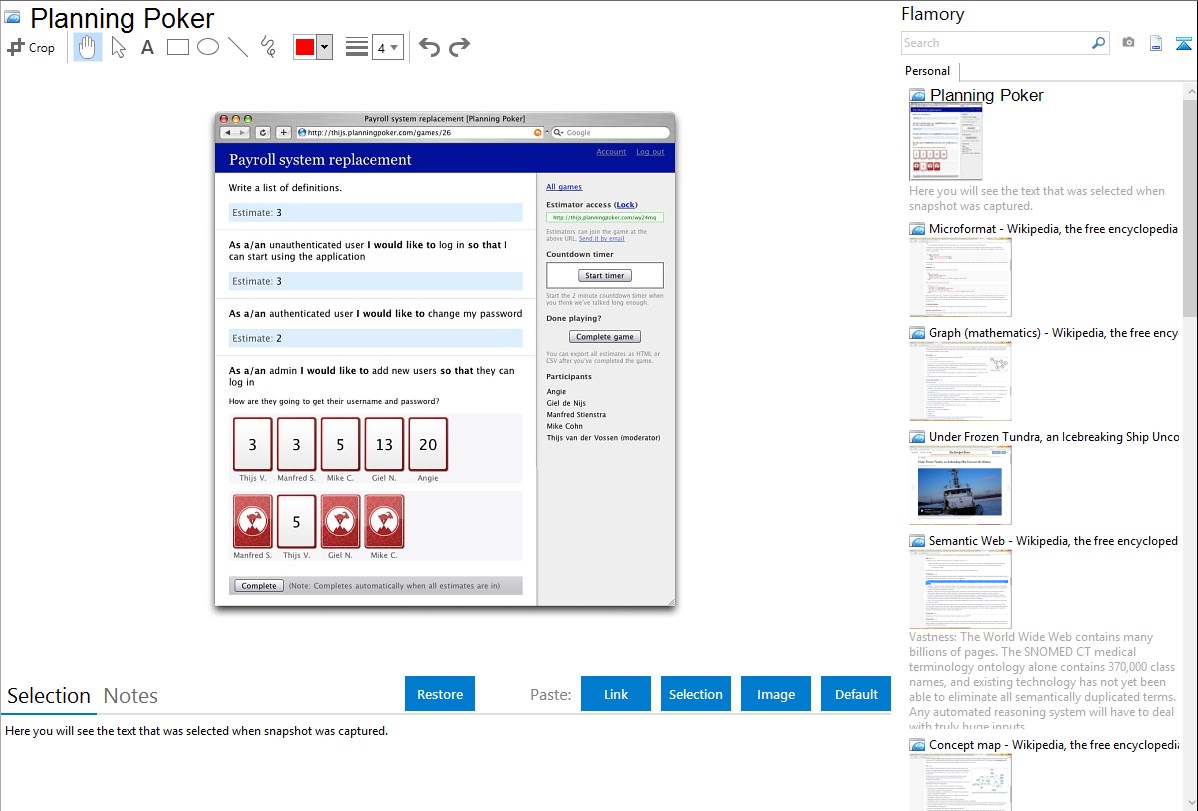This screenshot has width=1198, height=811.
Task: Click the snapshot icon beside Concept map
Action: tap(918, 745)
